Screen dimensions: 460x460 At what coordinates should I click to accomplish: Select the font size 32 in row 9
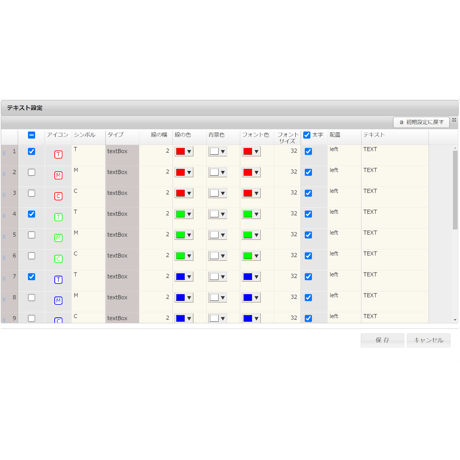click(x=287, y=318)
